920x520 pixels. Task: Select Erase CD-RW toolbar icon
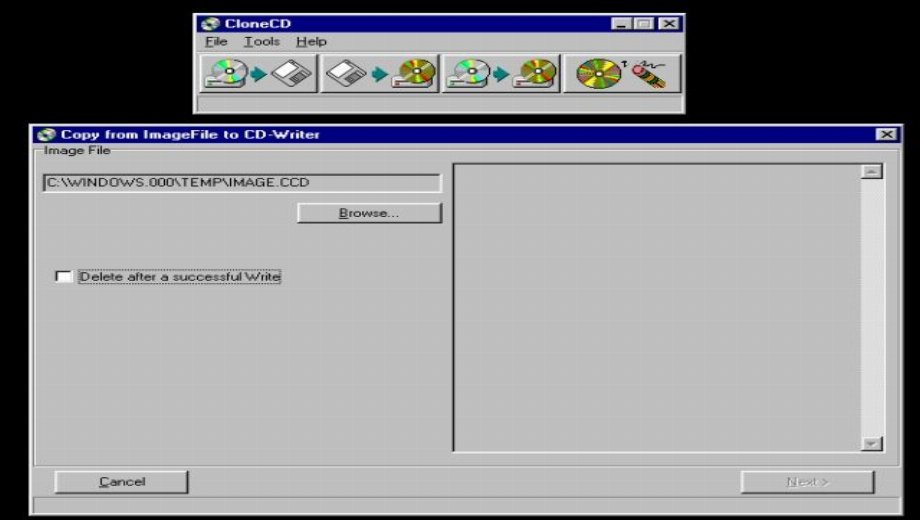tap(622, 73)
